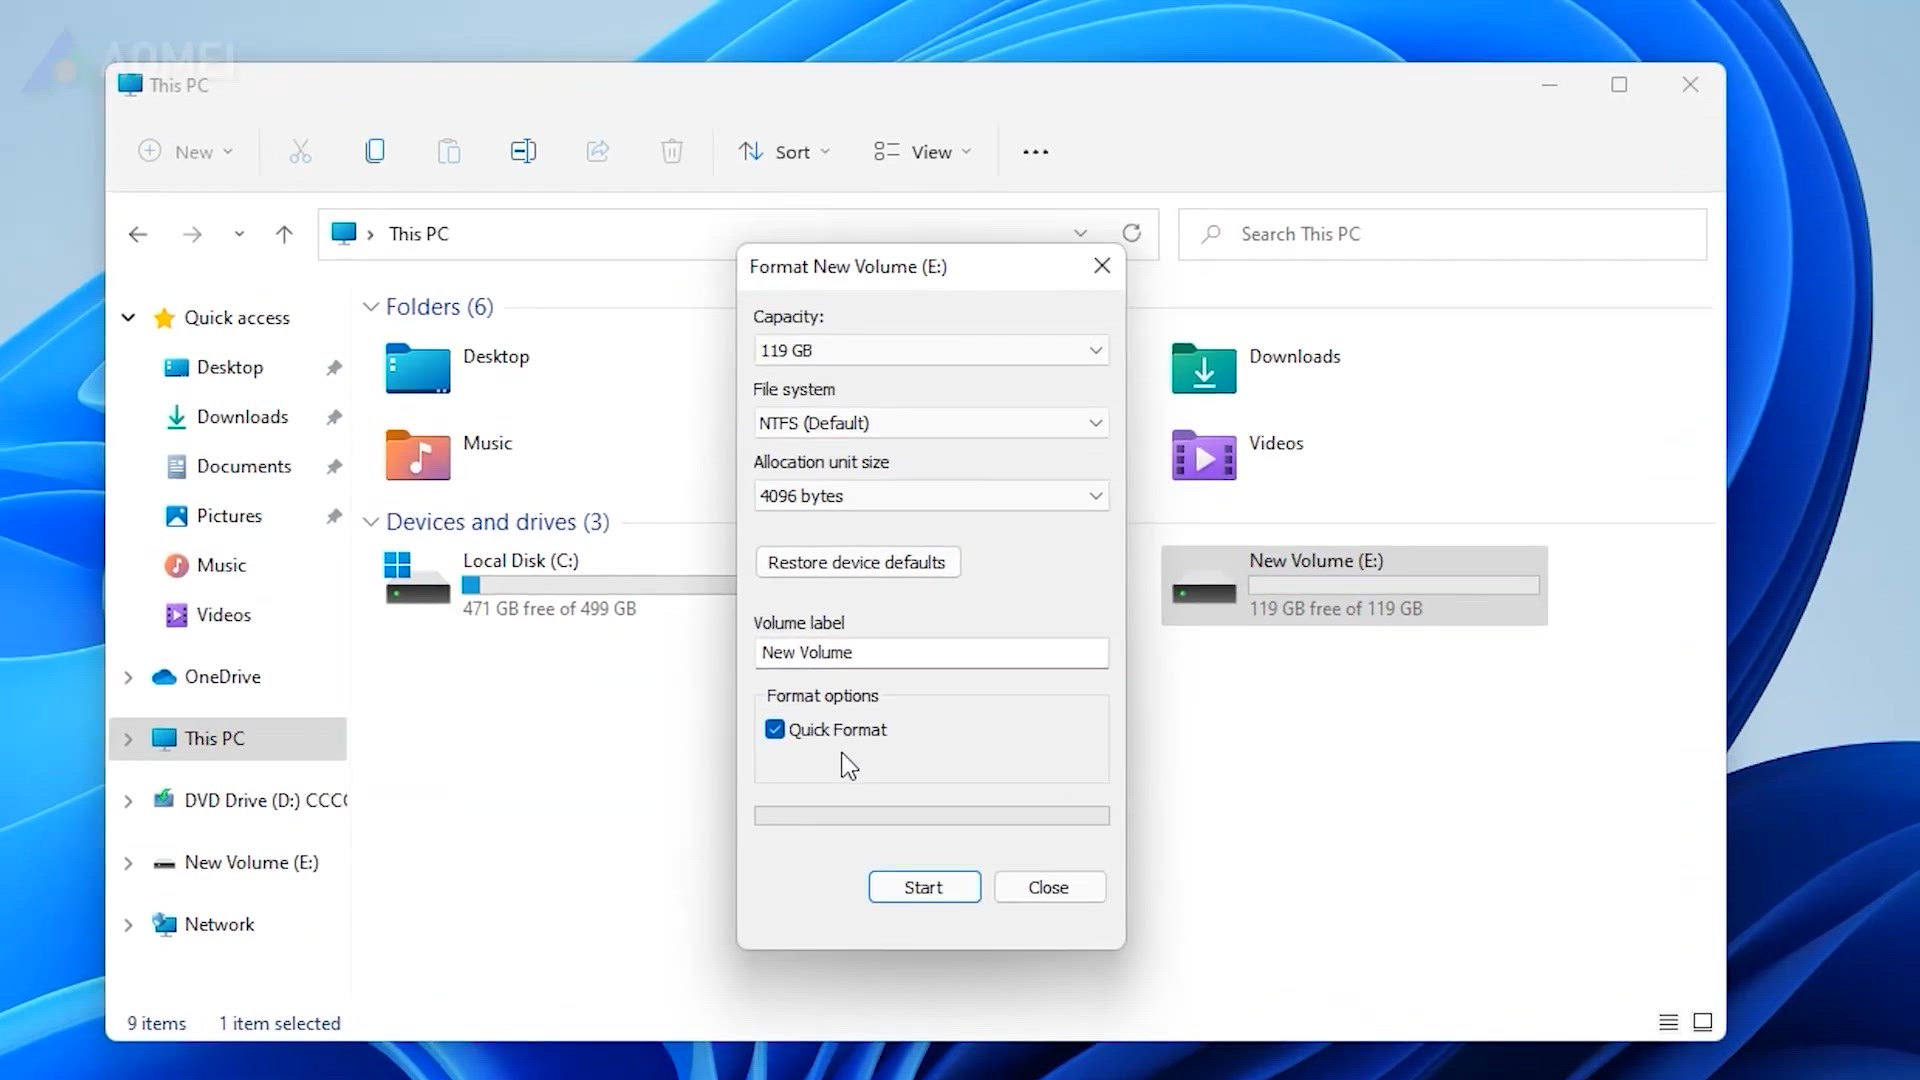Viewport: 1920px width, 1080px height.
Task: Open the Capacity dropdown showing 119 GB
Action: click(931, 350)
